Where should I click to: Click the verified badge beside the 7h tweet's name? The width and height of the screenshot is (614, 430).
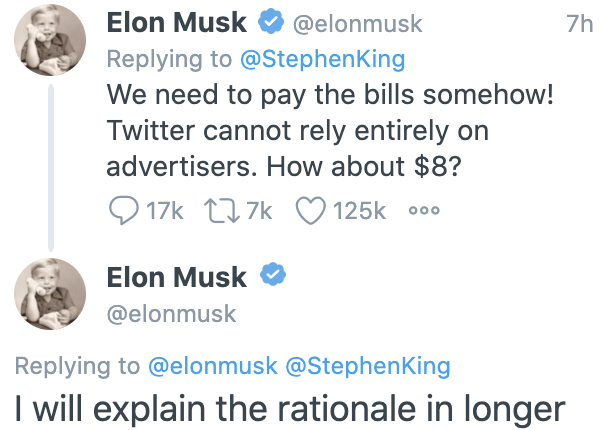coord(270,23)
